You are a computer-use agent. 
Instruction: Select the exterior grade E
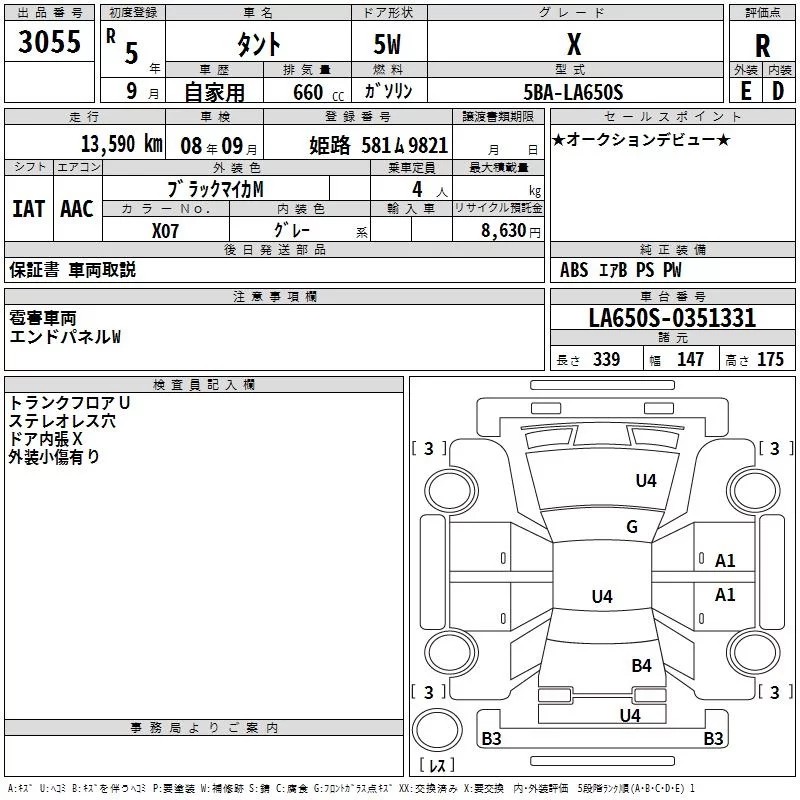[745, 91]
